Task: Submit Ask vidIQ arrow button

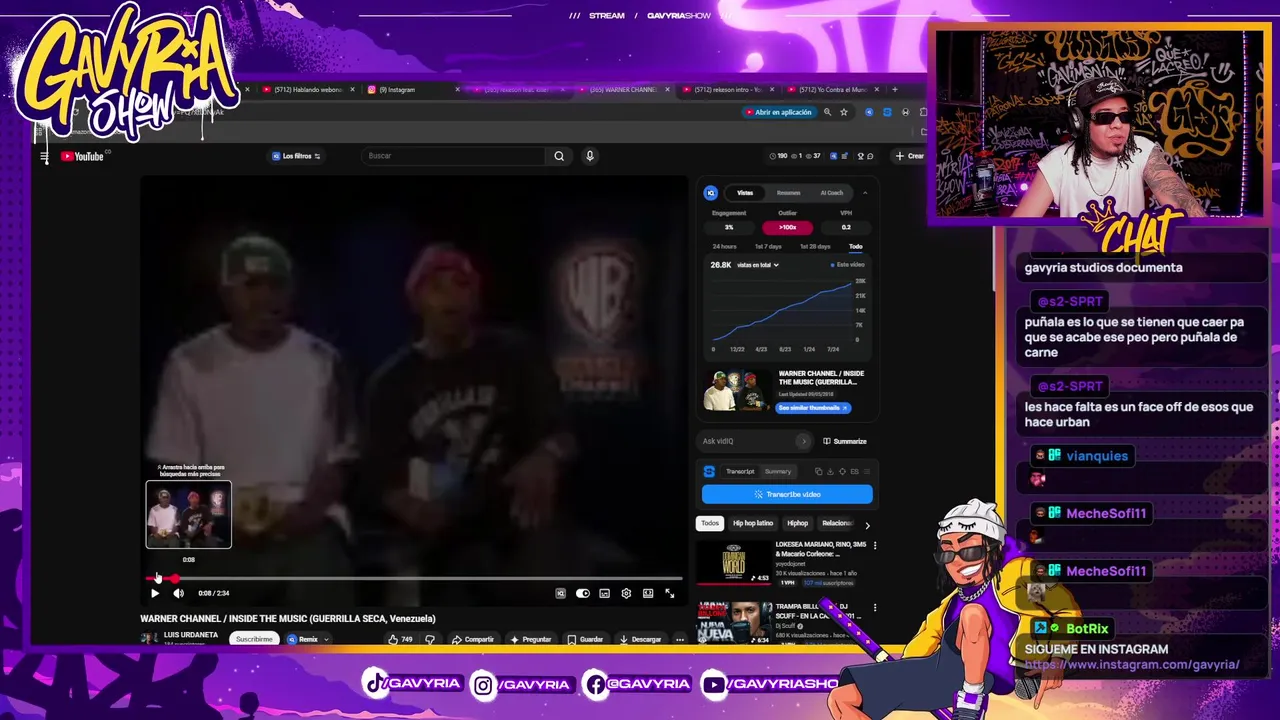Action: pos(803,441)
